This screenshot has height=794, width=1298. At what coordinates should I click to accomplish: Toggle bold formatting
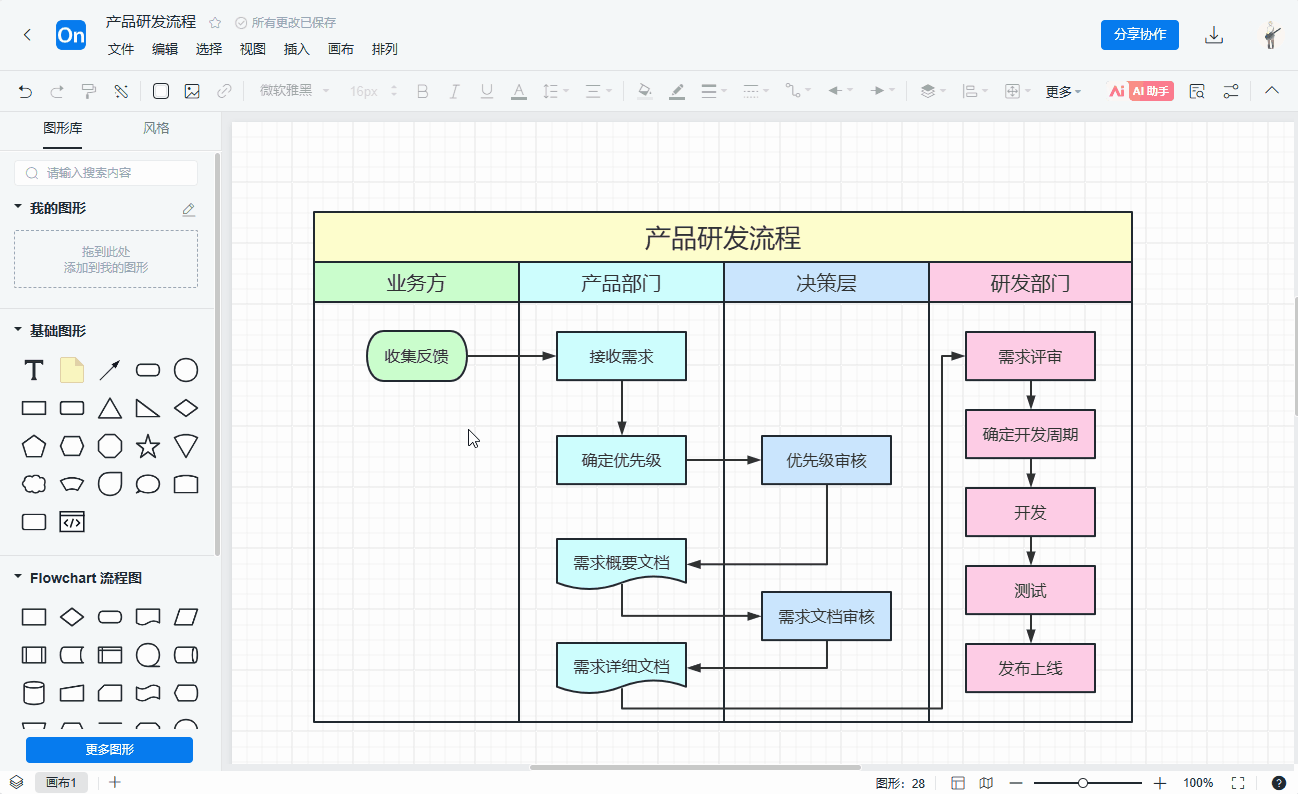pyautogui.click(x=422, y=91)
